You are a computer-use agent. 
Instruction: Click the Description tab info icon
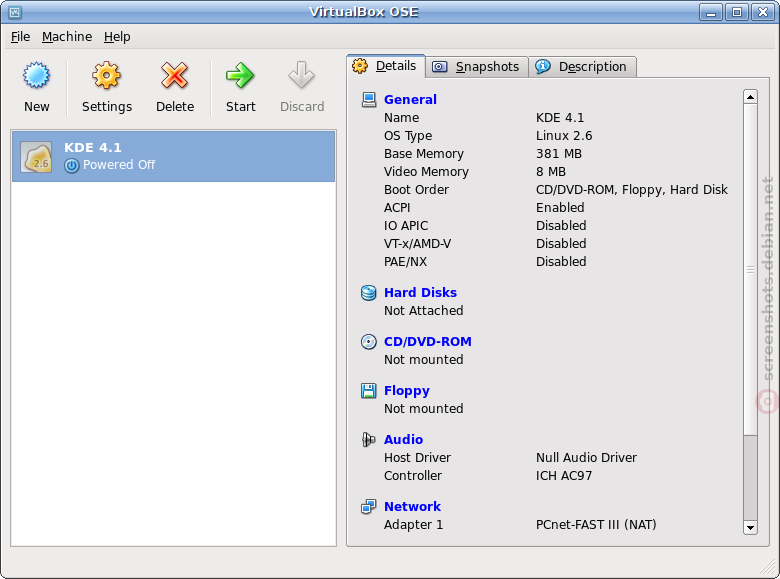543,66
